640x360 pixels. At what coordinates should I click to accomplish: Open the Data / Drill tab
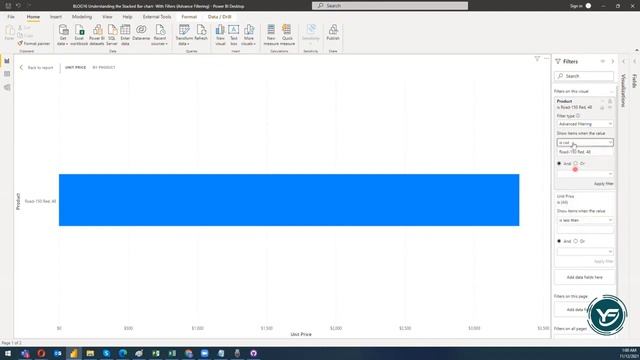click(220, 17)
